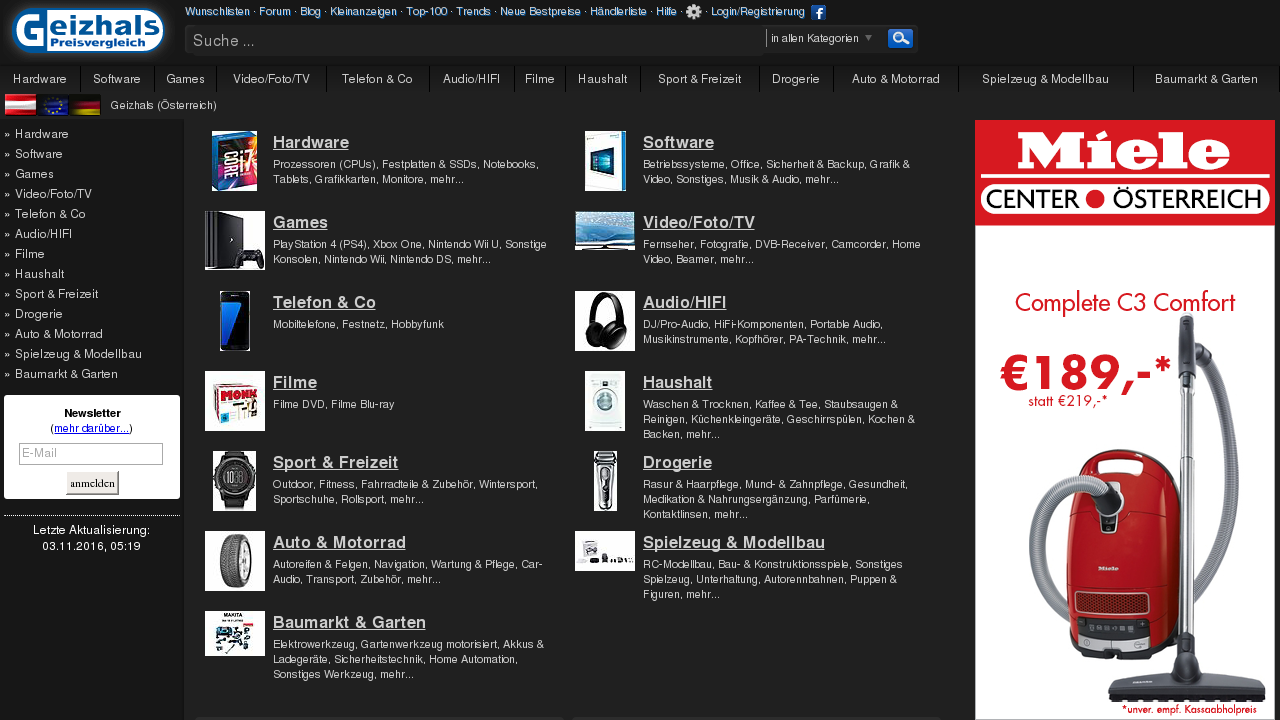Viewport: 1280px width, 720px height.
Task: Open the Sport & Freizeit category heading
Action: [335, 462]
